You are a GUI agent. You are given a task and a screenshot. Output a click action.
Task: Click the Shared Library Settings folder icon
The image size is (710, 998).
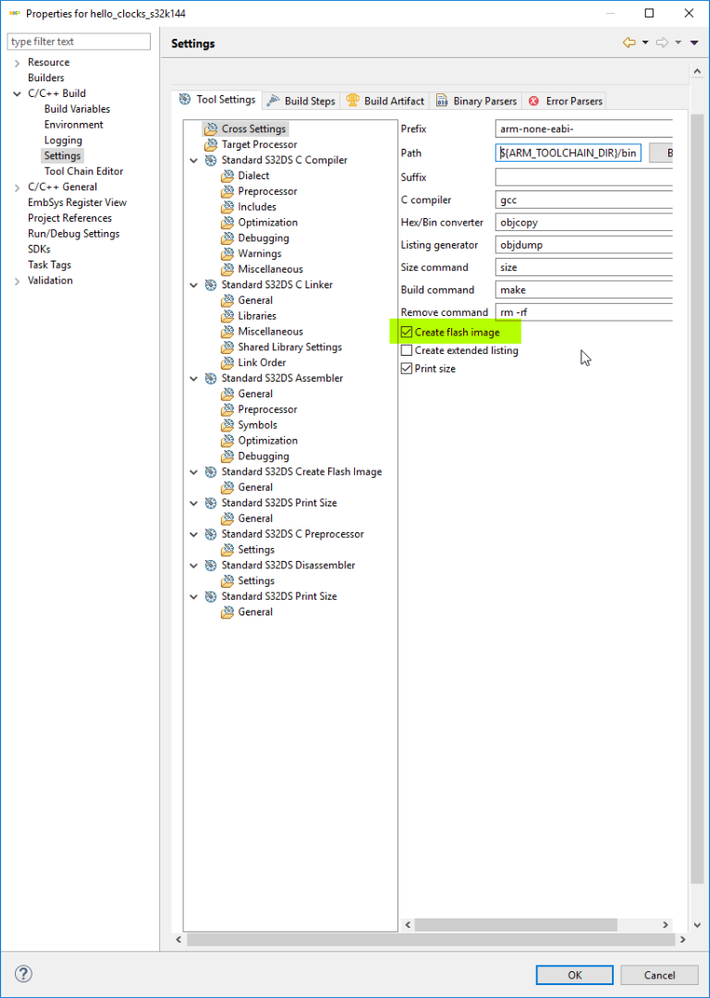coord(227,348)
